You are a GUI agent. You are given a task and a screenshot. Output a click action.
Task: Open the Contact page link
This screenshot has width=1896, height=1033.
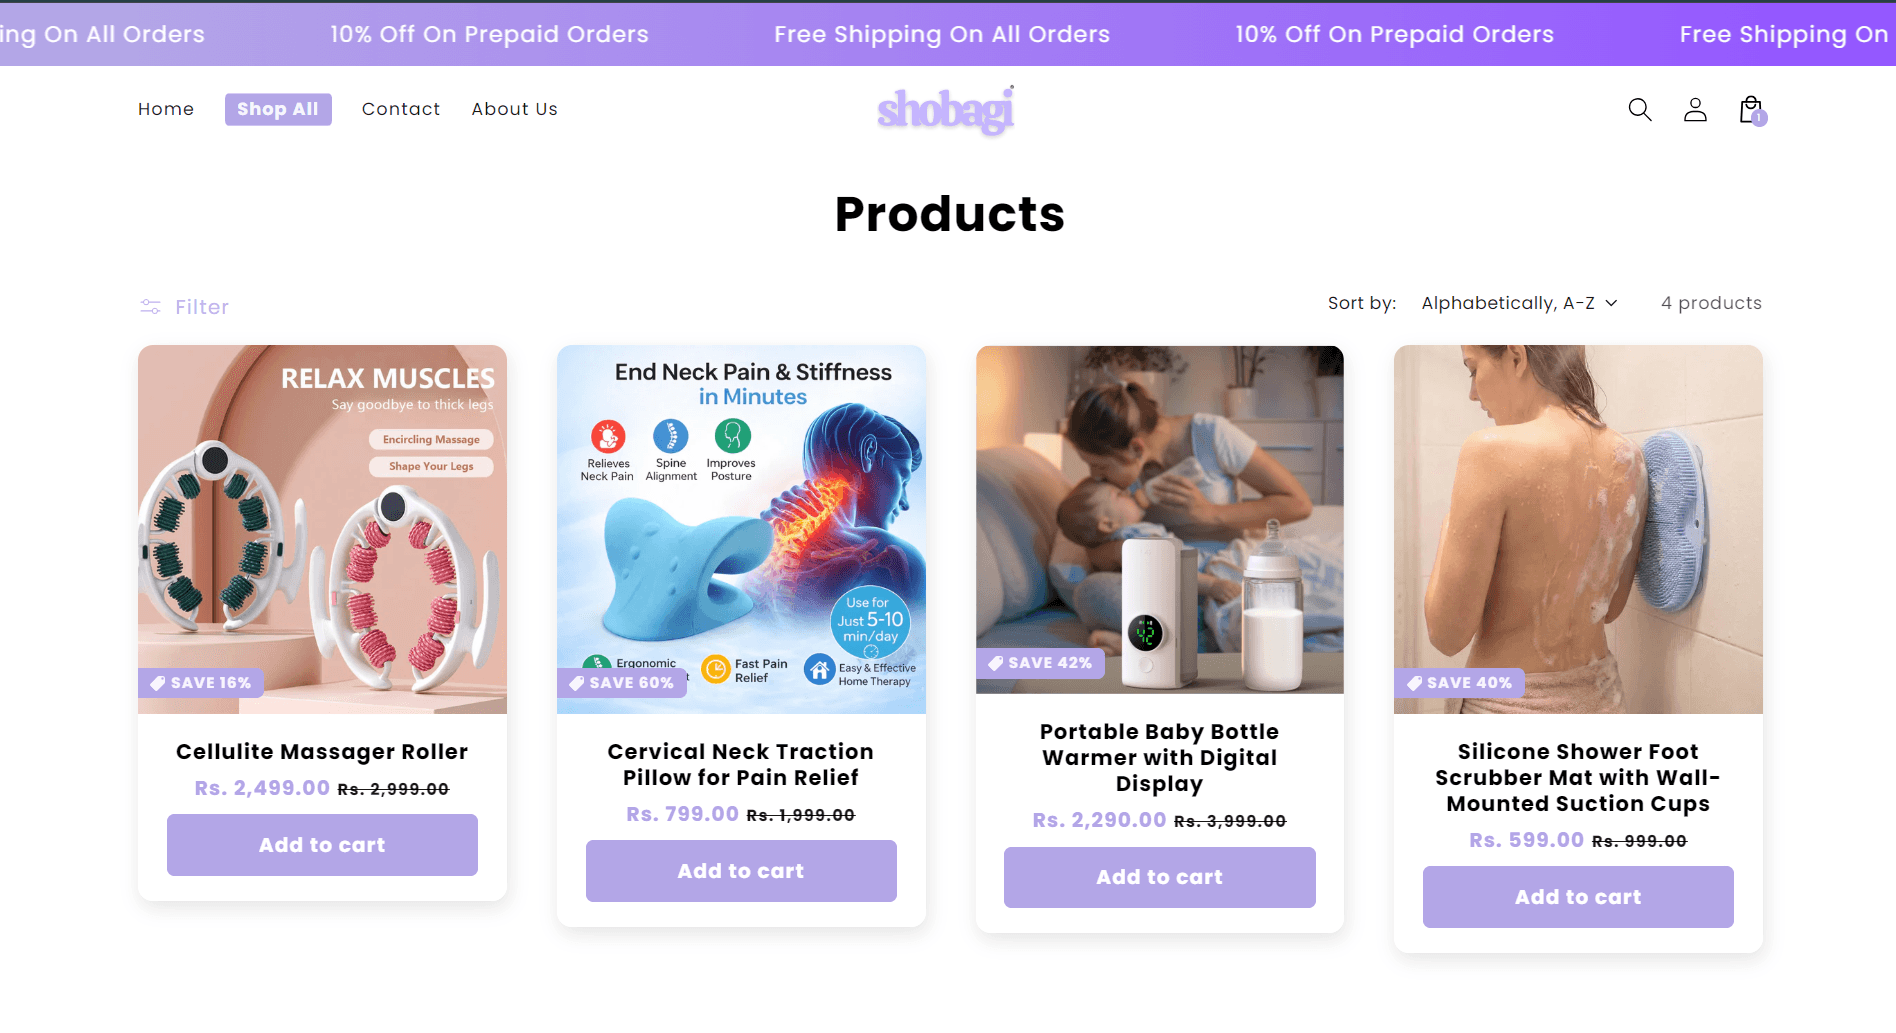[x=401, y=109]
